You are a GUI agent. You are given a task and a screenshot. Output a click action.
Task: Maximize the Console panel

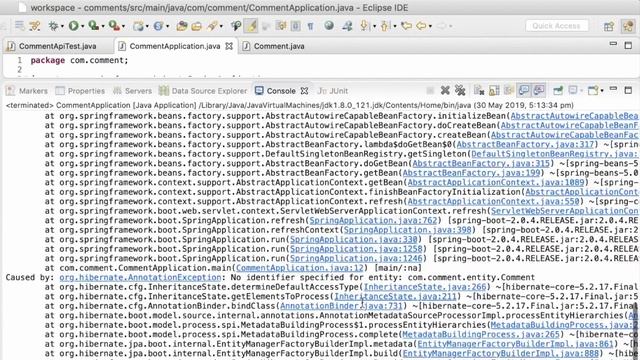pyautogui.click(x=628, y=90)
